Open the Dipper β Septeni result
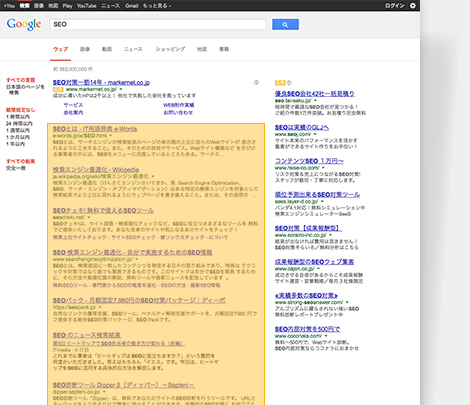This screenshot has width=470, height=405. [x=124, y=385]
